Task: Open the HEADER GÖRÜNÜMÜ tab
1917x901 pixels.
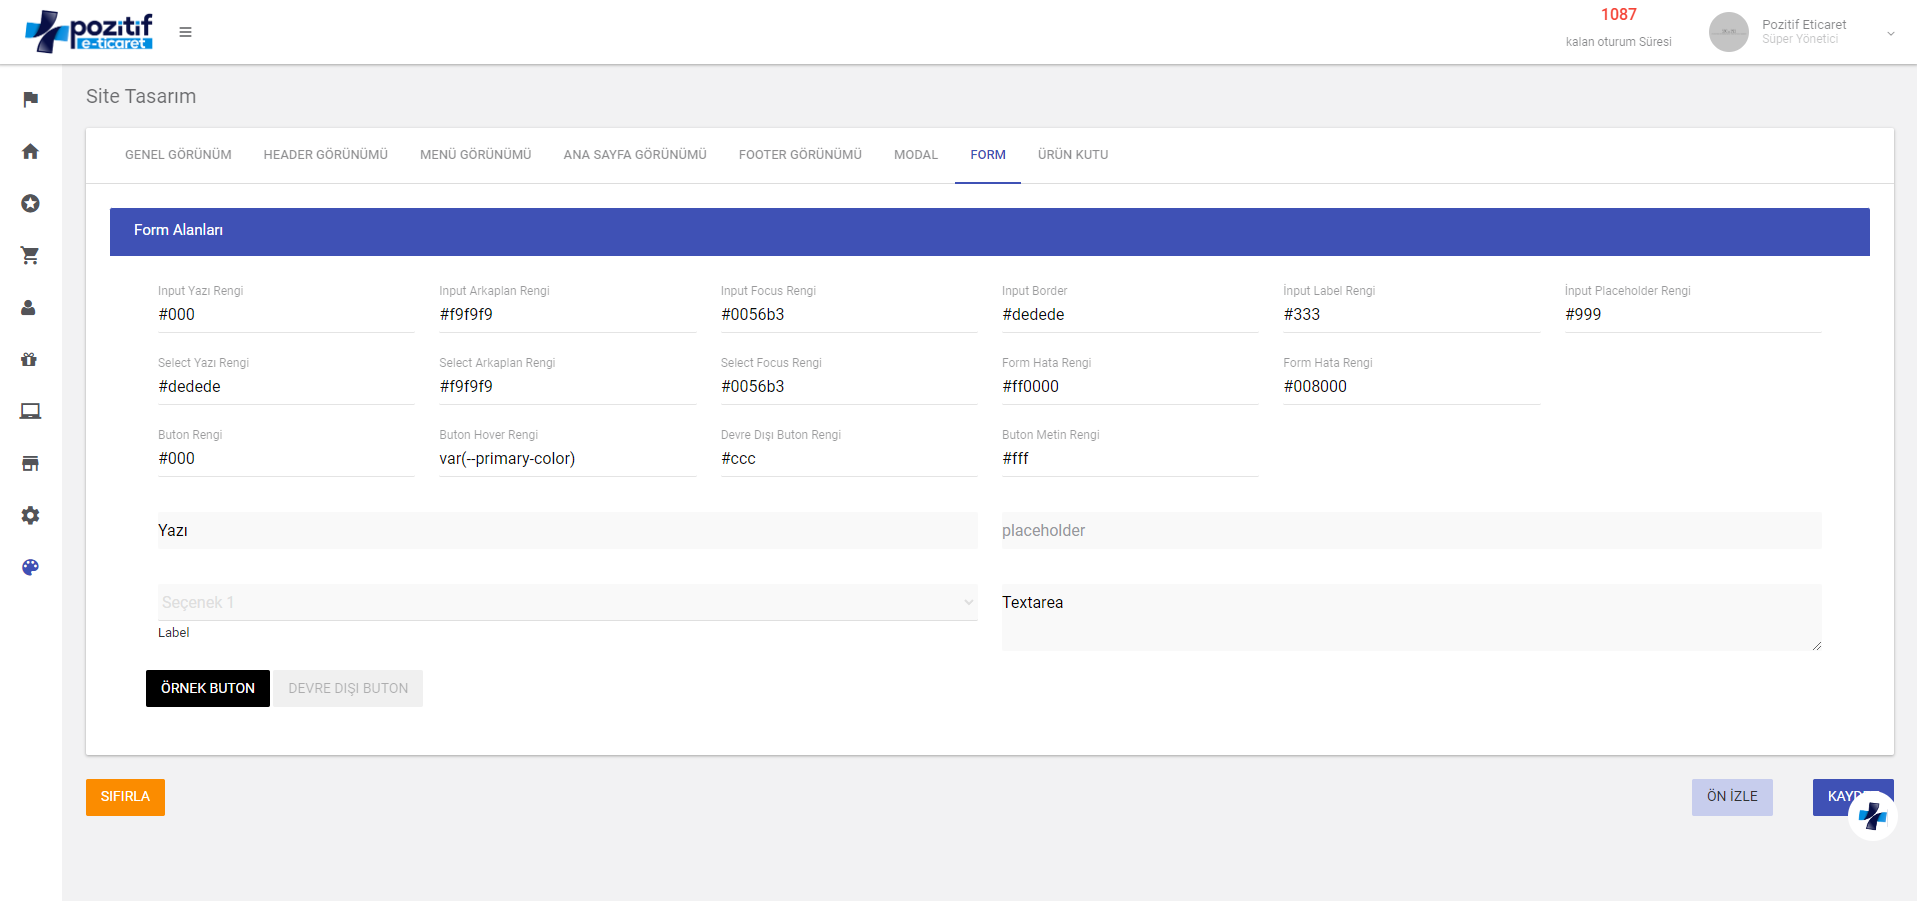Action: 325,155
